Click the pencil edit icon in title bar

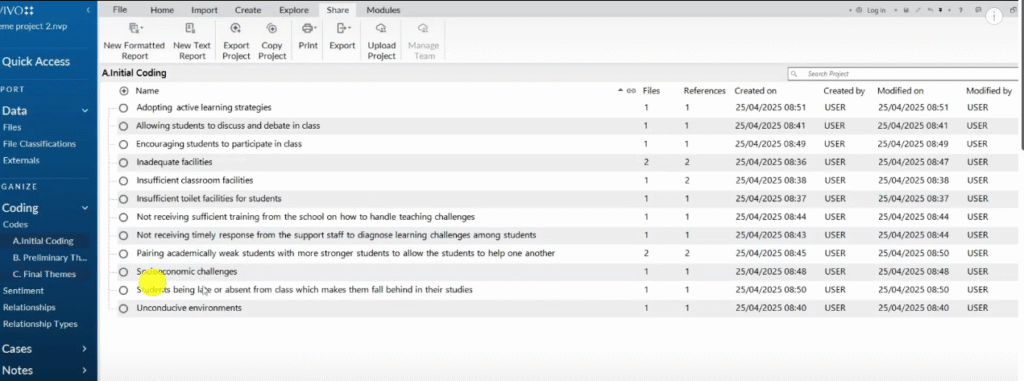pos(918,10)
